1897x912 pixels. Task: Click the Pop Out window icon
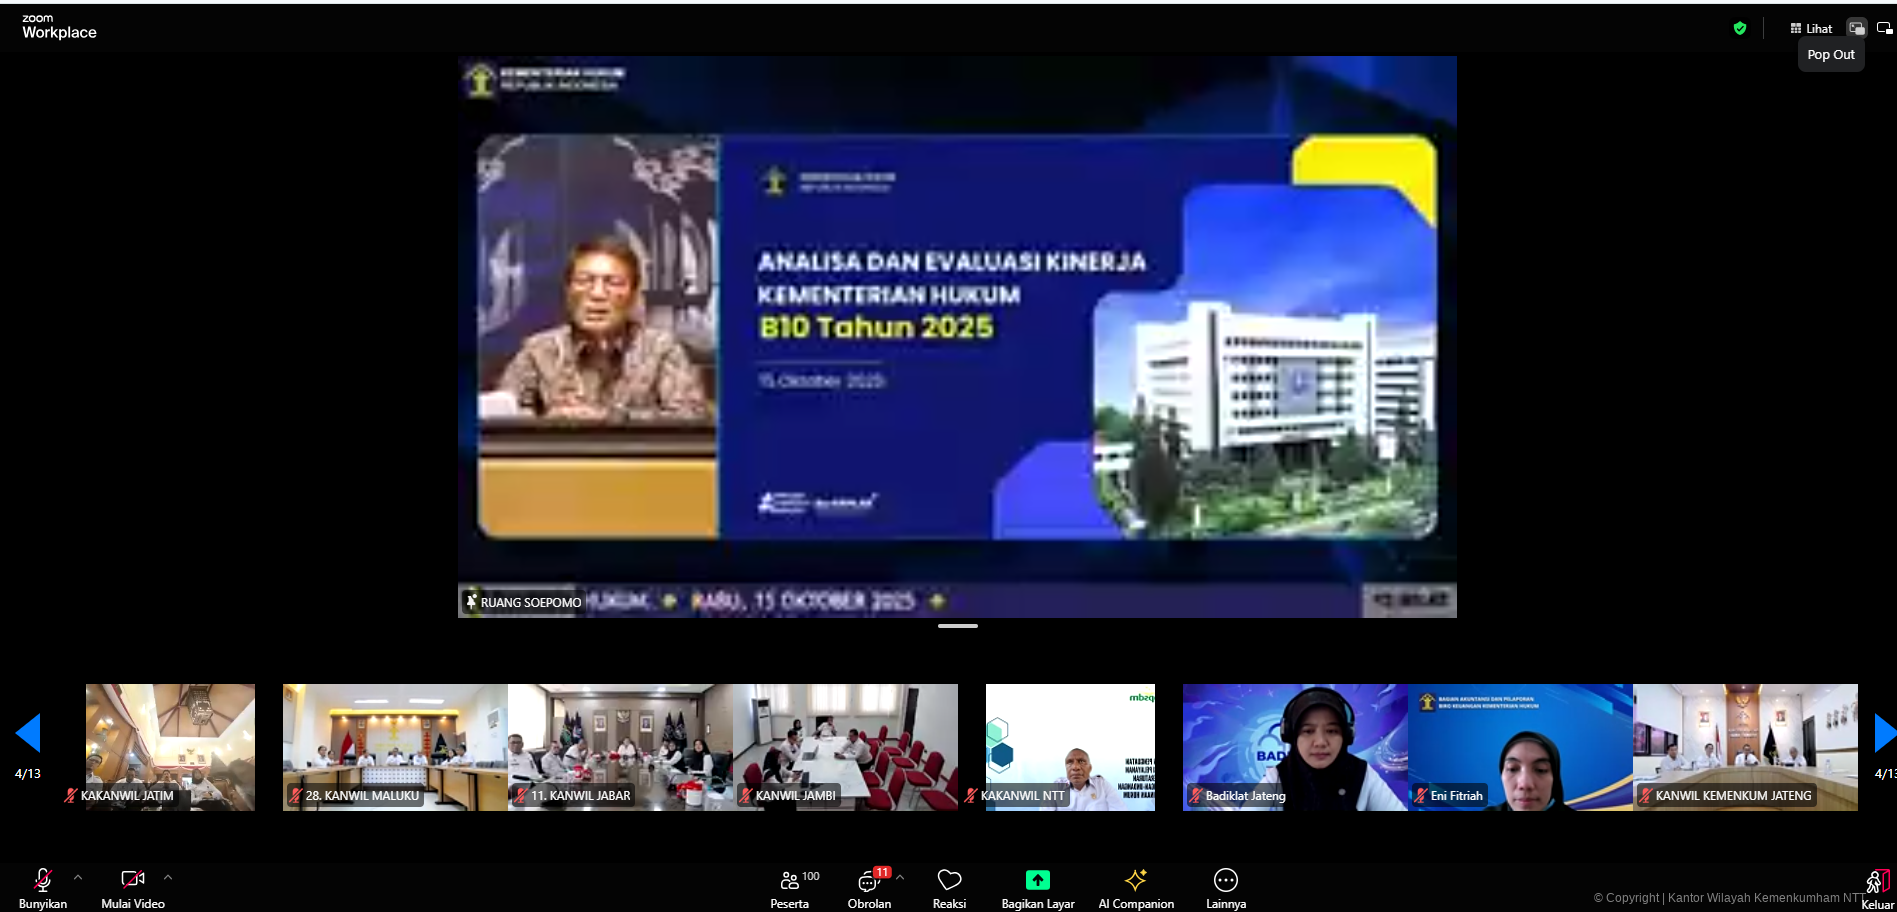pyautogui.click(x=1857, y=28)
